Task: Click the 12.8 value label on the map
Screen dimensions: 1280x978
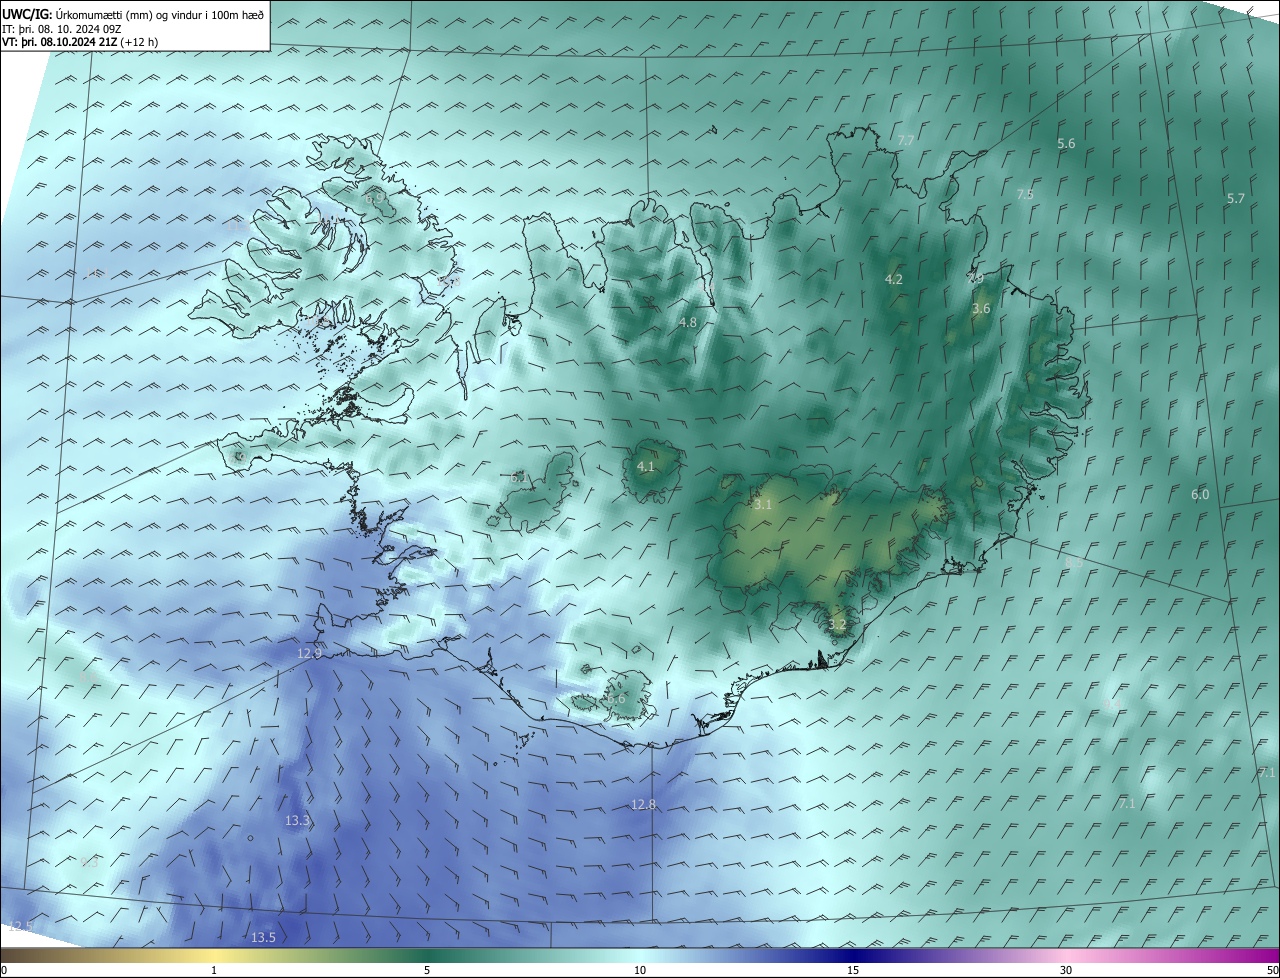Action: (x=643, y=805)
